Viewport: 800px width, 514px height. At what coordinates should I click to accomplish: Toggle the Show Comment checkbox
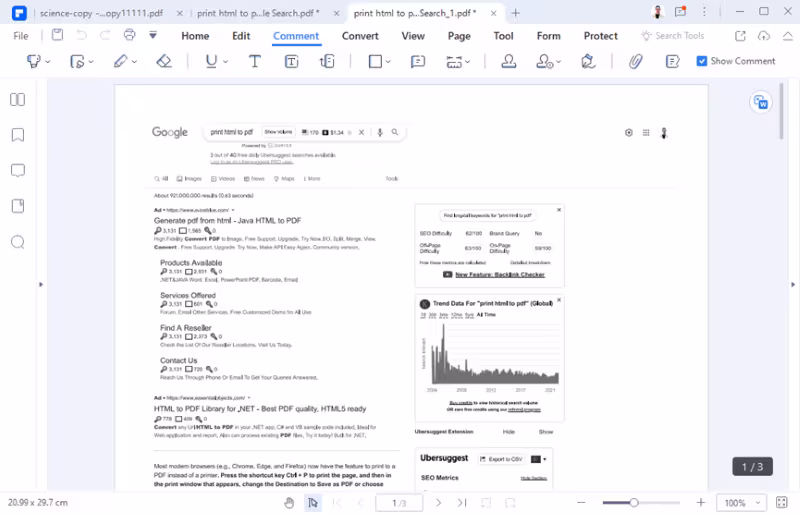(x=702, y=61)
